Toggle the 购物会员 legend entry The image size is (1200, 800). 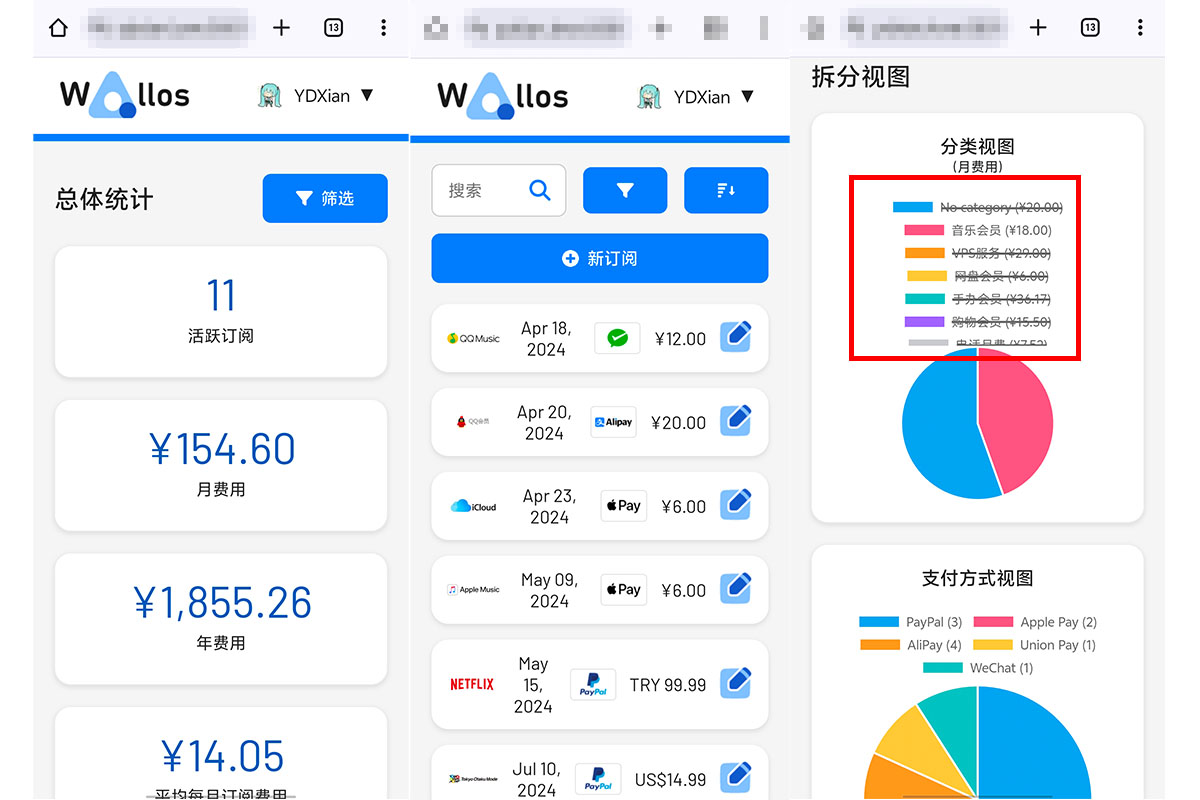coord(977,322)
